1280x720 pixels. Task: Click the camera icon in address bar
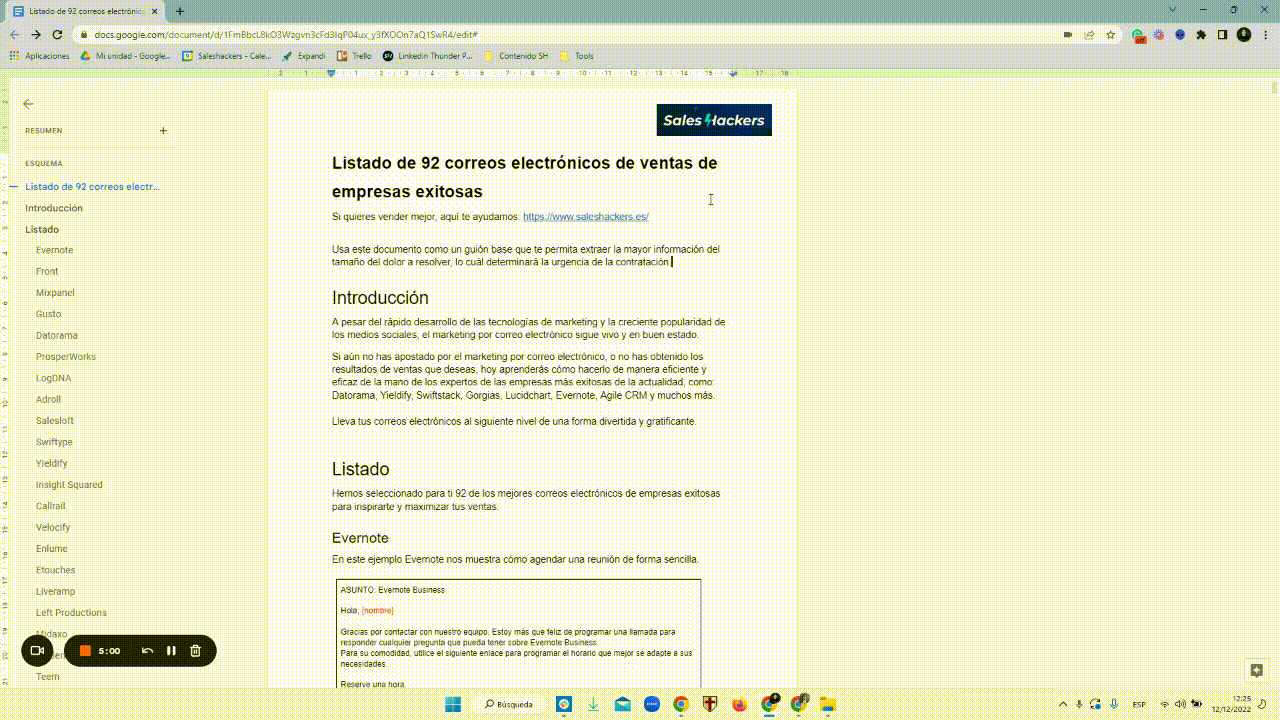point(1068,34)
